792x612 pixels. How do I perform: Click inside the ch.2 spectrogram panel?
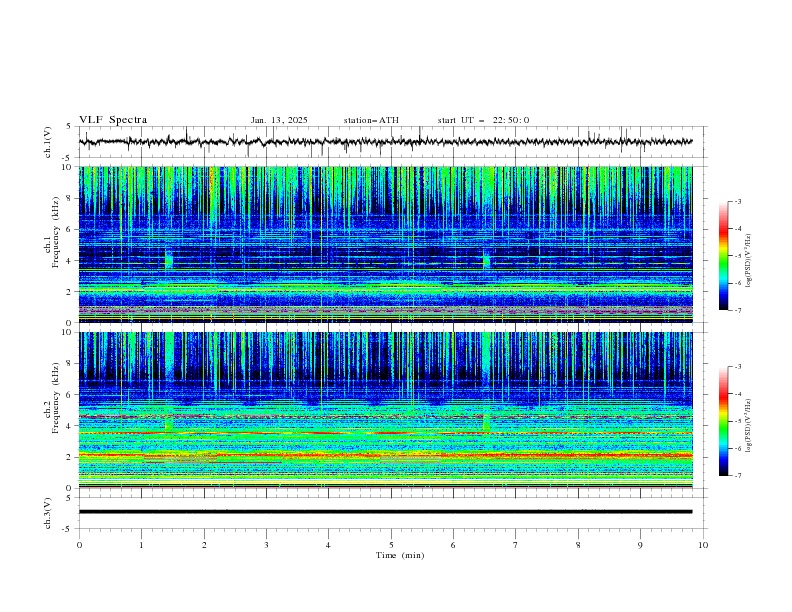click(x=385, y=410)
